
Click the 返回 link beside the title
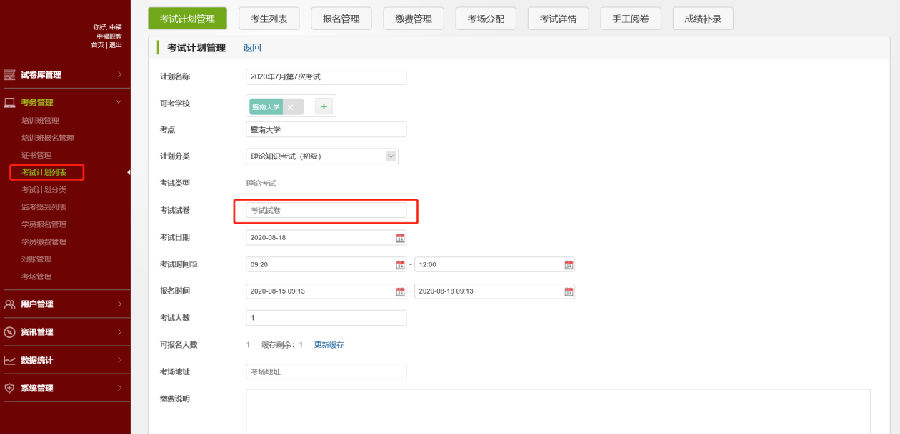pos(252,48)
